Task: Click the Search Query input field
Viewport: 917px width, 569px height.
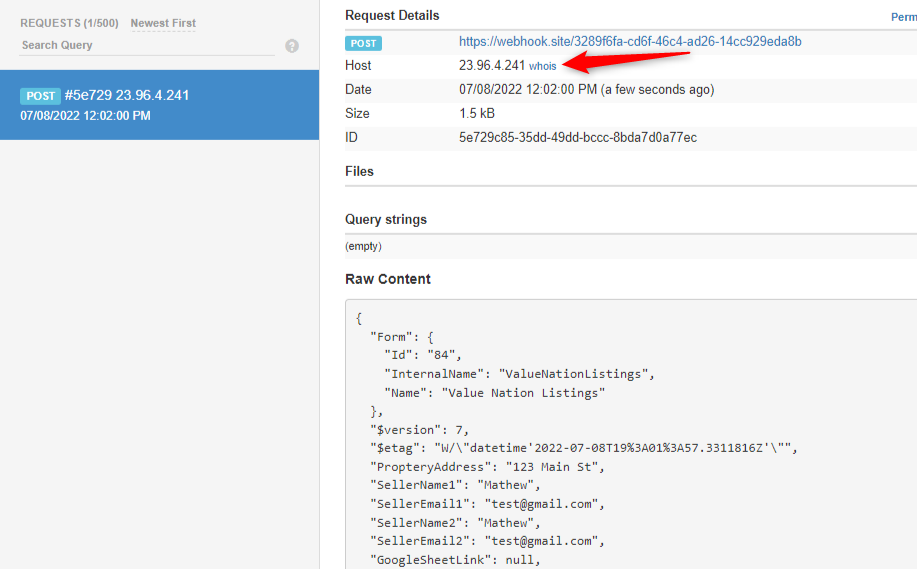Action: coord(147,45)
